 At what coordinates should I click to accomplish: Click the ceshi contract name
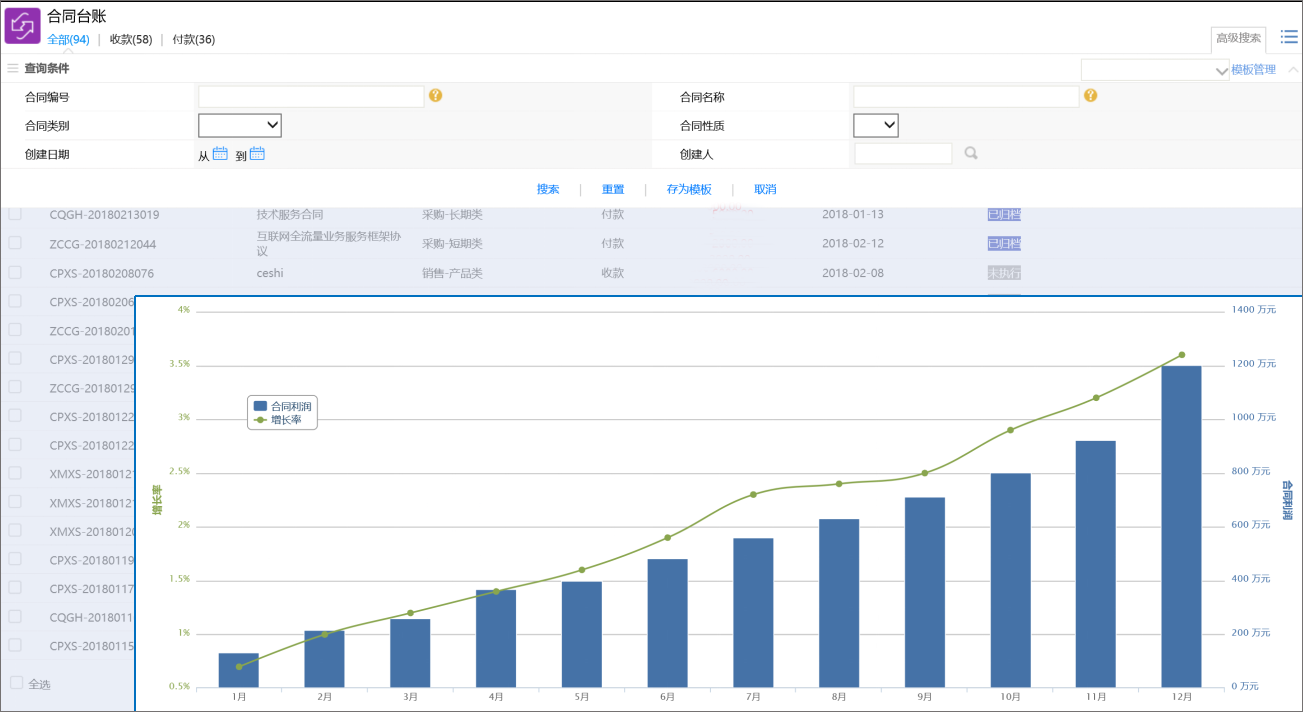tap(270, 273)
